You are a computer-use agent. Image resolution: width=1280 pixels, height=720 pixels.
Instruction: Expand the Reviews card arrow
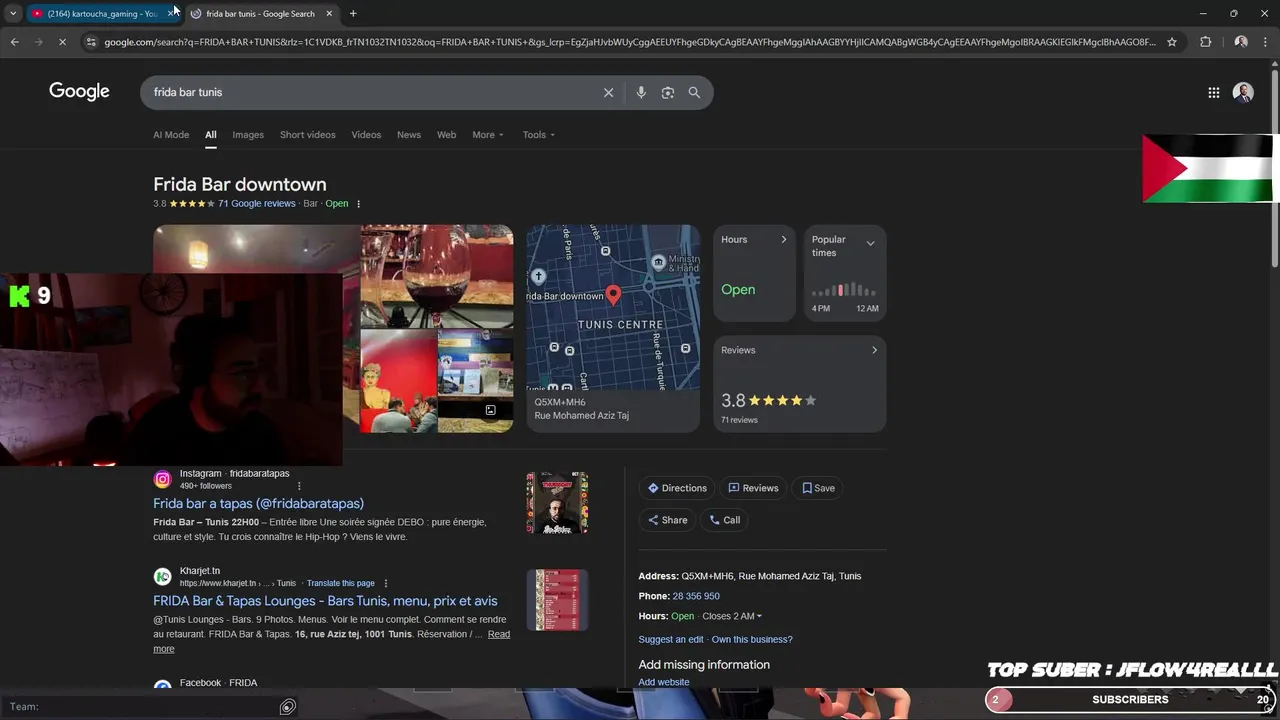pos(874,350)
